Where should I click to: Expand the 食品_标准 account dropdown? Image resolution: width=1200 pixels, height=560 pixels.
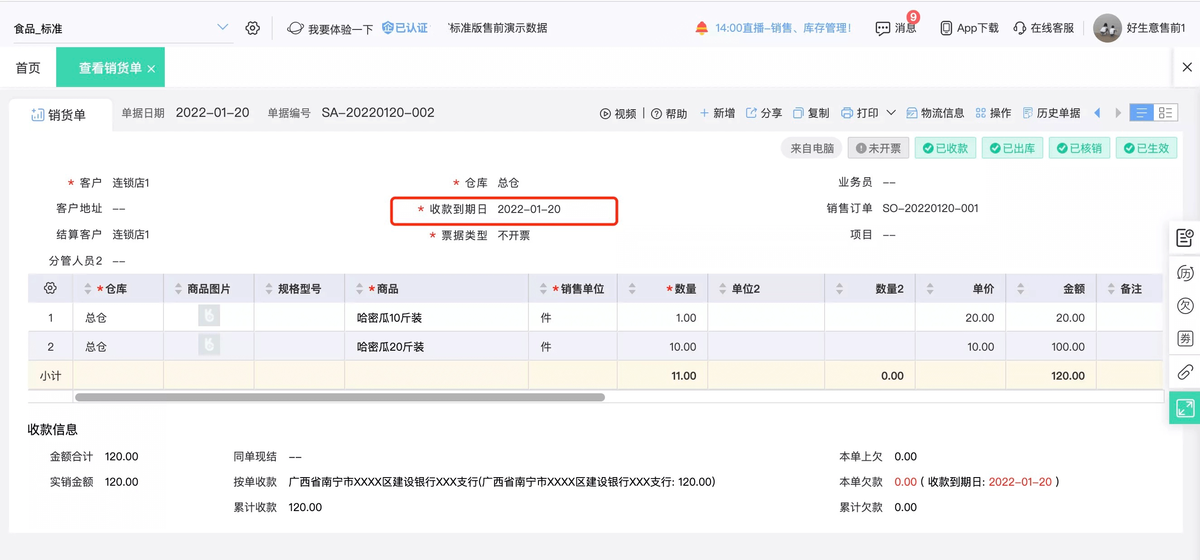pyautogui.click(x=222, y=28)
